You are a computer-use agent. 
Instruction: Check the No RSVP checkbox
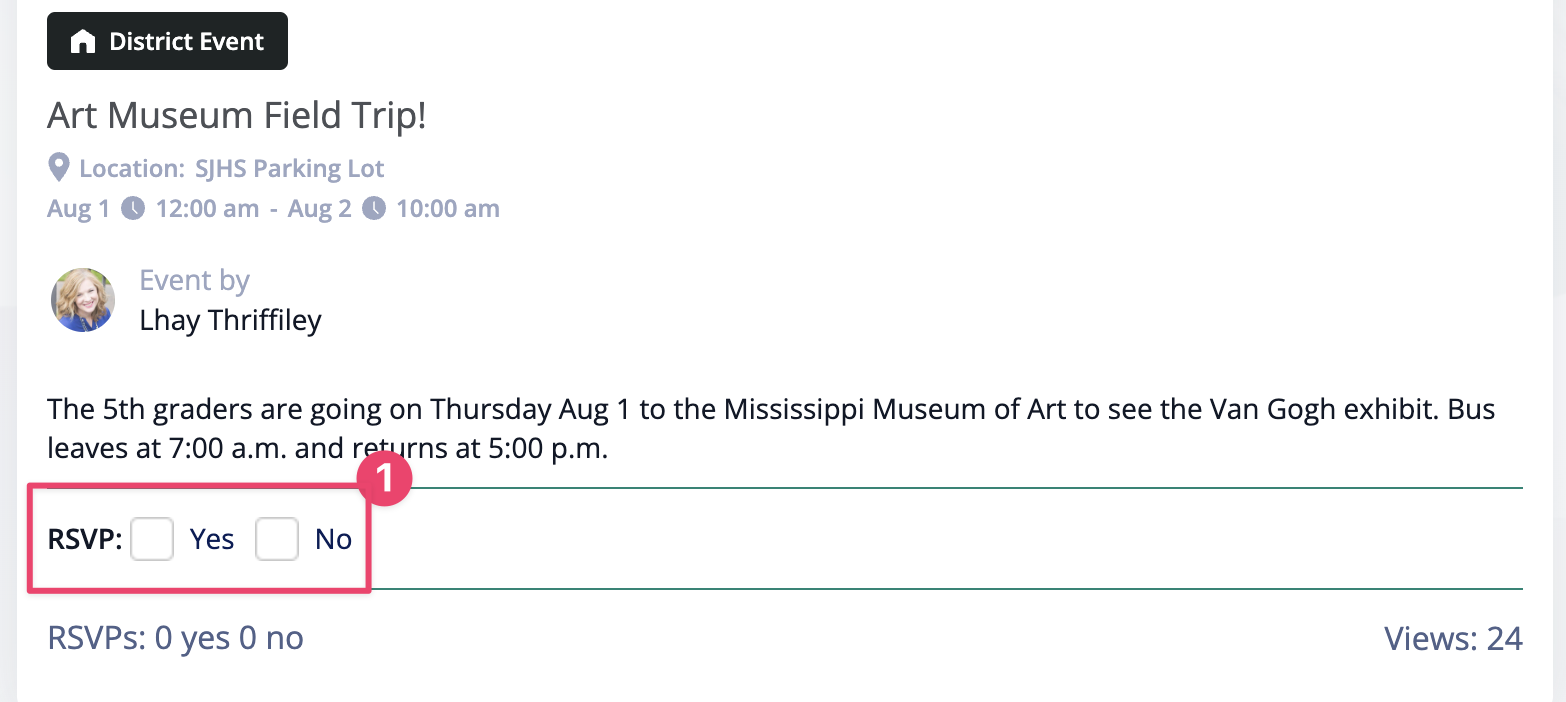pyautogui.click(x=277, y=539)
